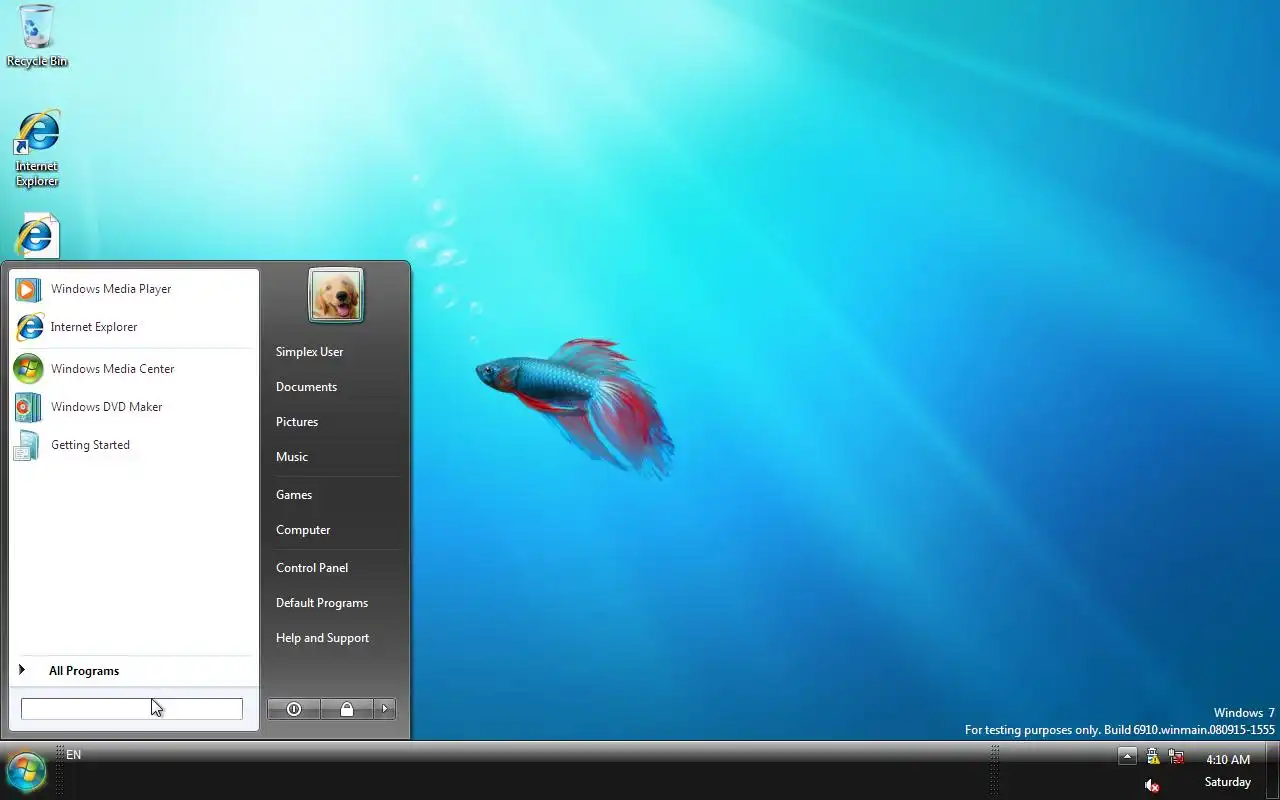The width and height of the screenshot is (1280, 800).
Task: Lock the computer with the padlock button
Action: click(x=347, y=709)
